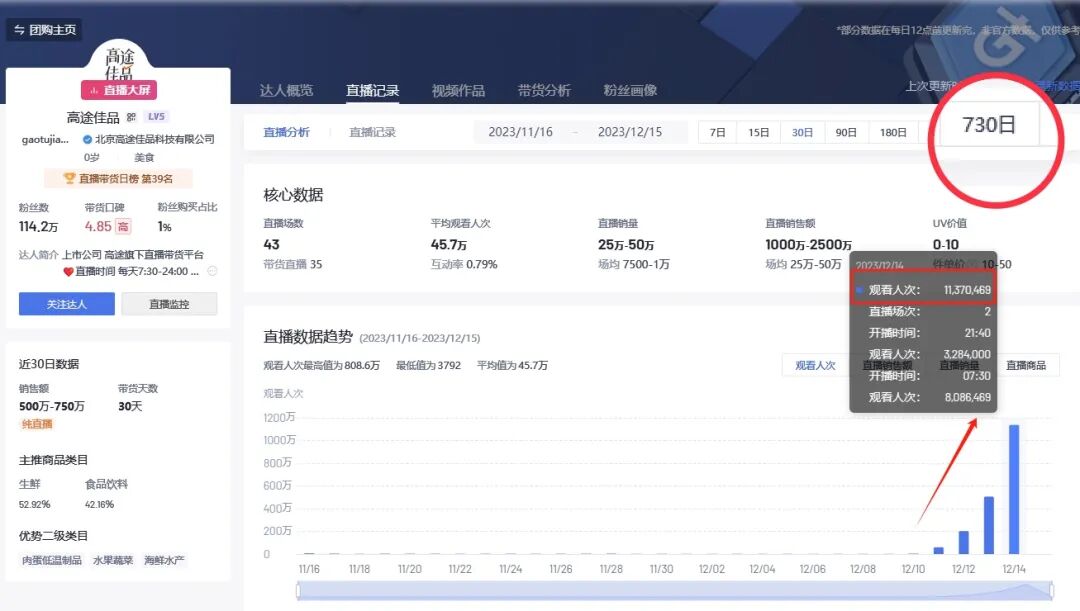This screenshot has height=611, width=1080.
Task: Switch to the 达人概览 tab
Action: pos(287,90)
